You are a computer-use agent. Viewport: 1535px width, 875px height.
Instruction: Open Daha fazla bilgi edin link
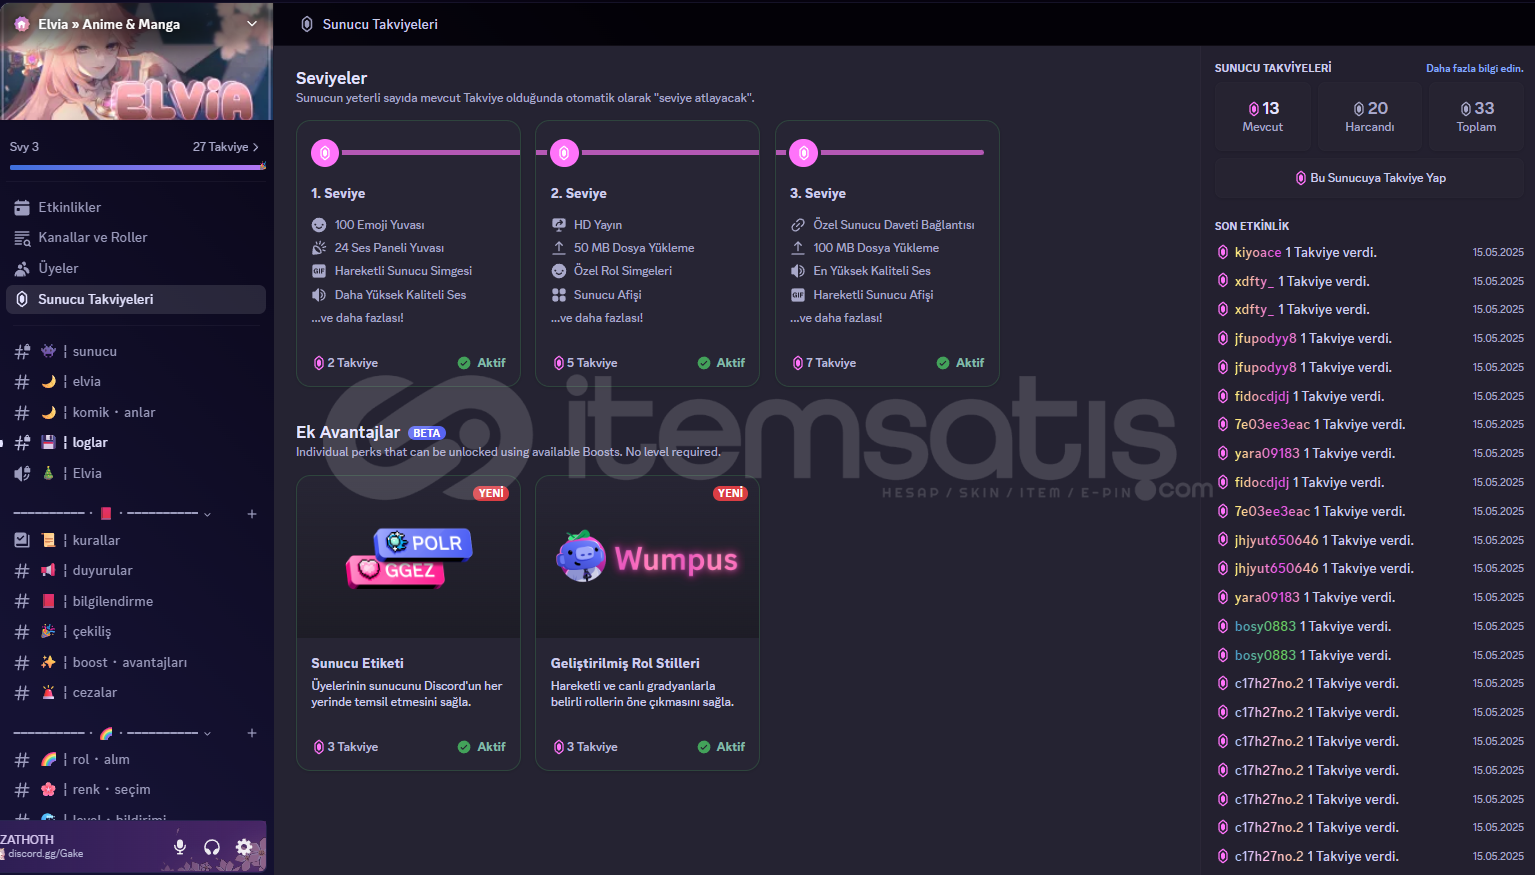(x=1475, y=68)
